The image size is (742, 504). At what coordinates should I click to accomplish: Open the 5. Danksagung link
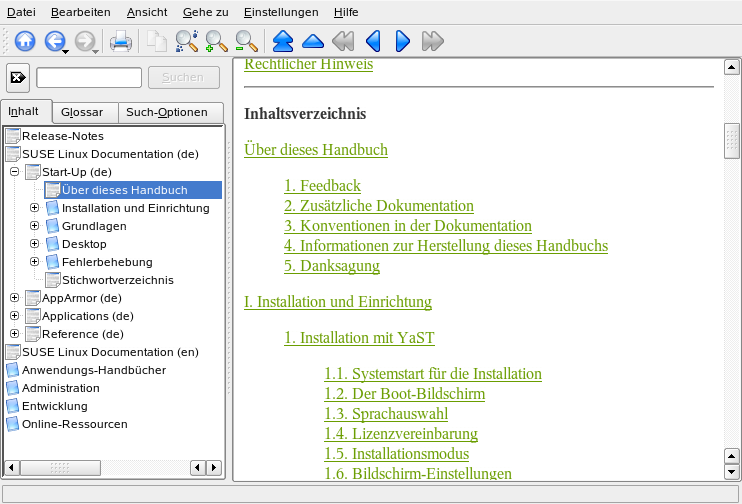point(332,266)
